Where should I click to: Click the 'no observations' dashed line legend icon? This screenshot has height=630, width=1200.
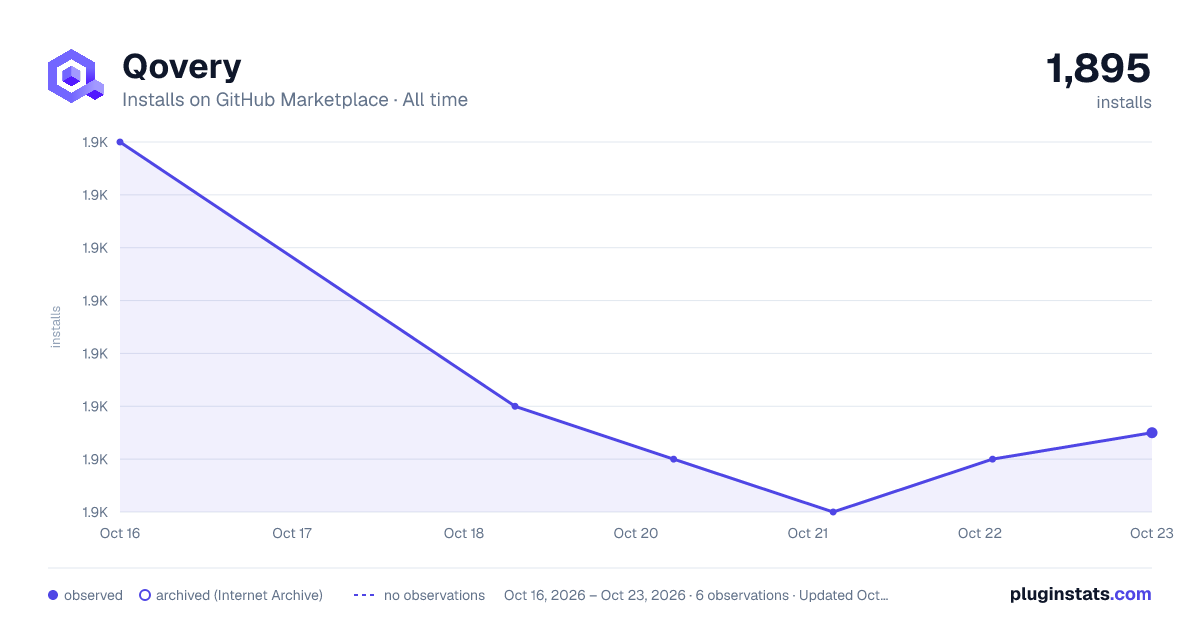click(365, 595)
